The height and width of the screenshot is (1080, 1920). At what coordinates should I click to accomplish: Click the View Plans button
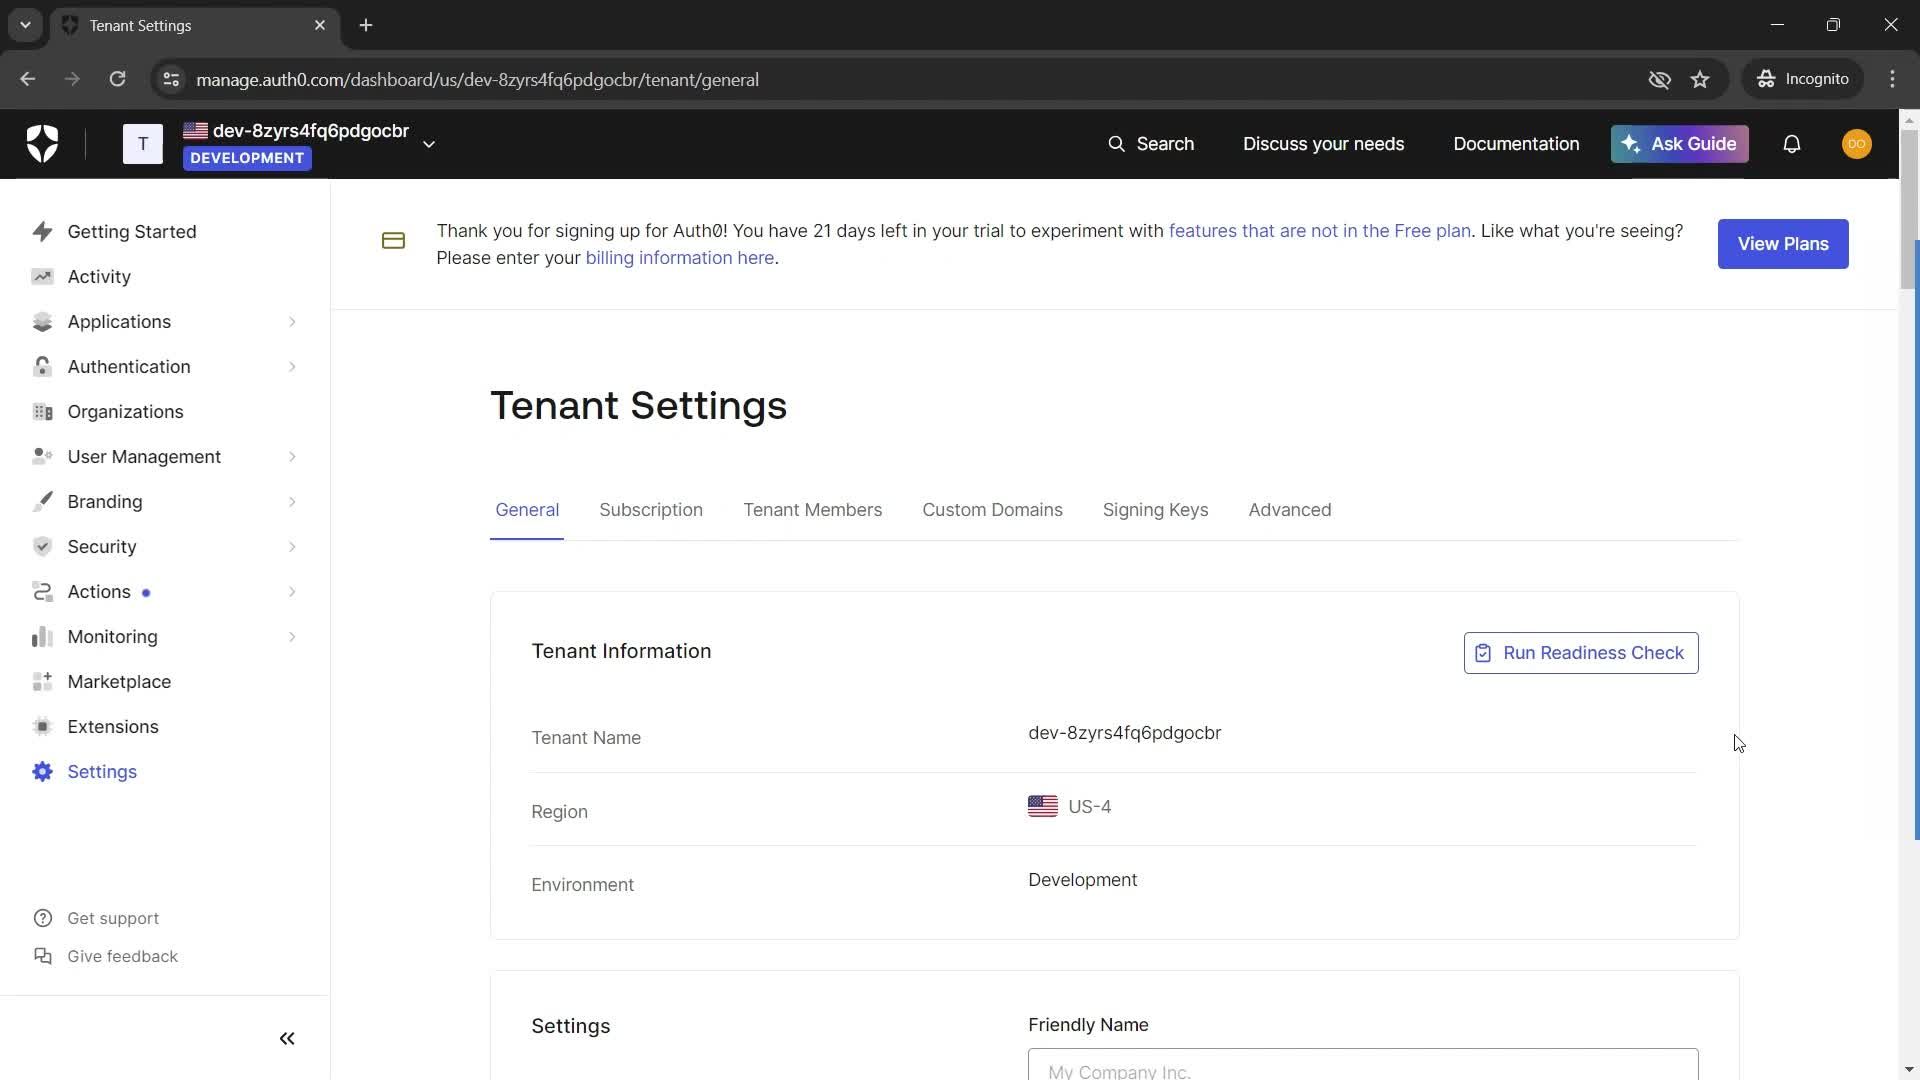point(1783,244)
